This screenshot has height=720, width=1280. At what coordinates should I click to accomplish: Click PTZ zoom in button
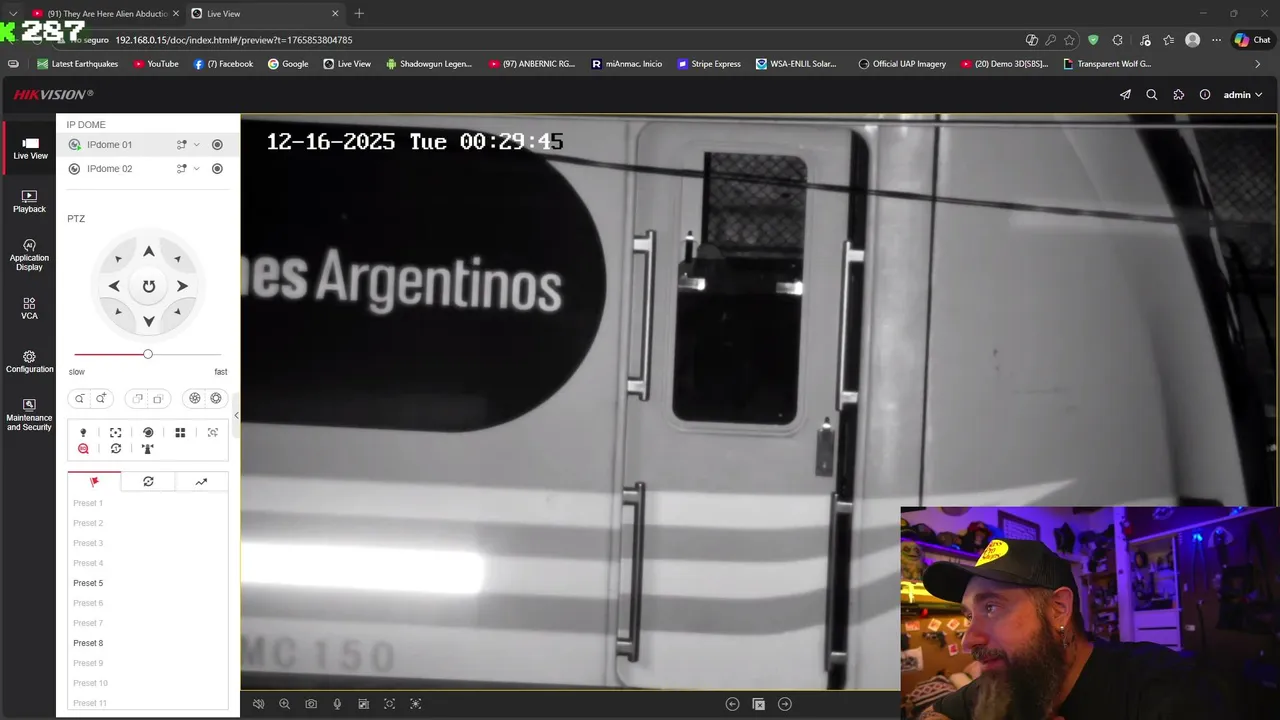tap(101, 399)
